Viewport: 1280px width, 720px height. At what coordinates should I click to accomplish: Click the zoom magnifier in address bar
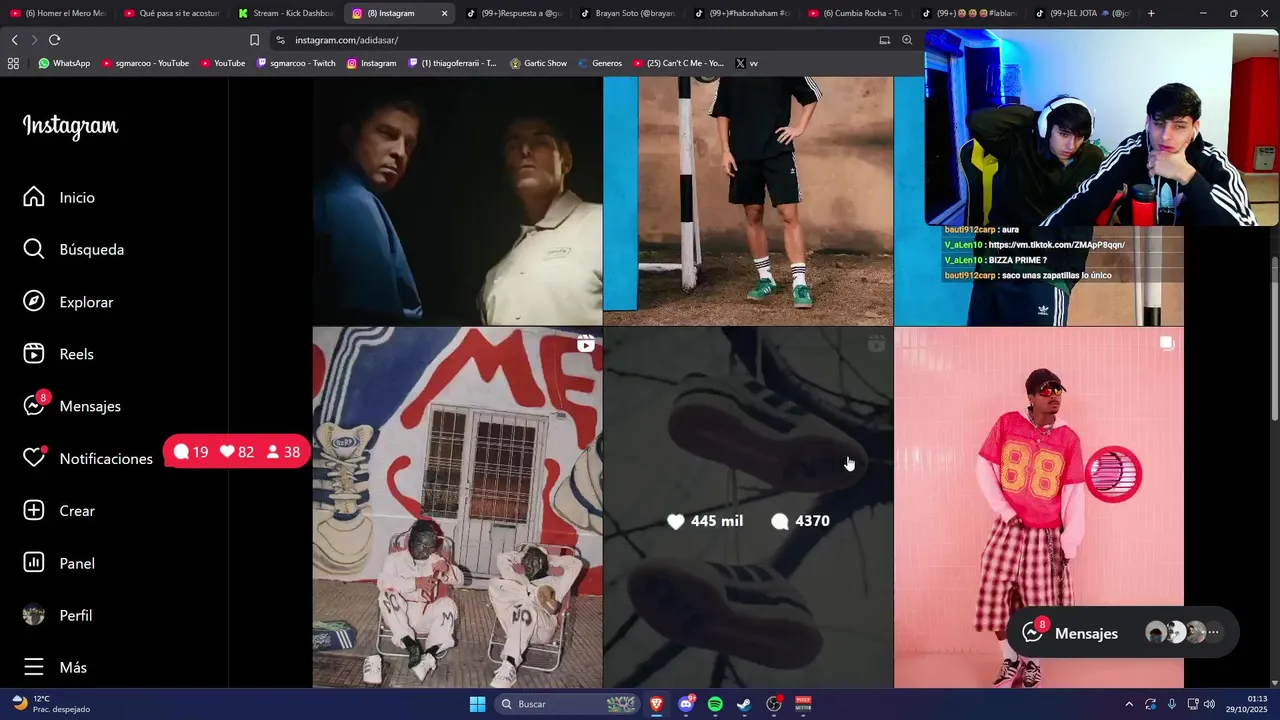[x=907, y=40]
